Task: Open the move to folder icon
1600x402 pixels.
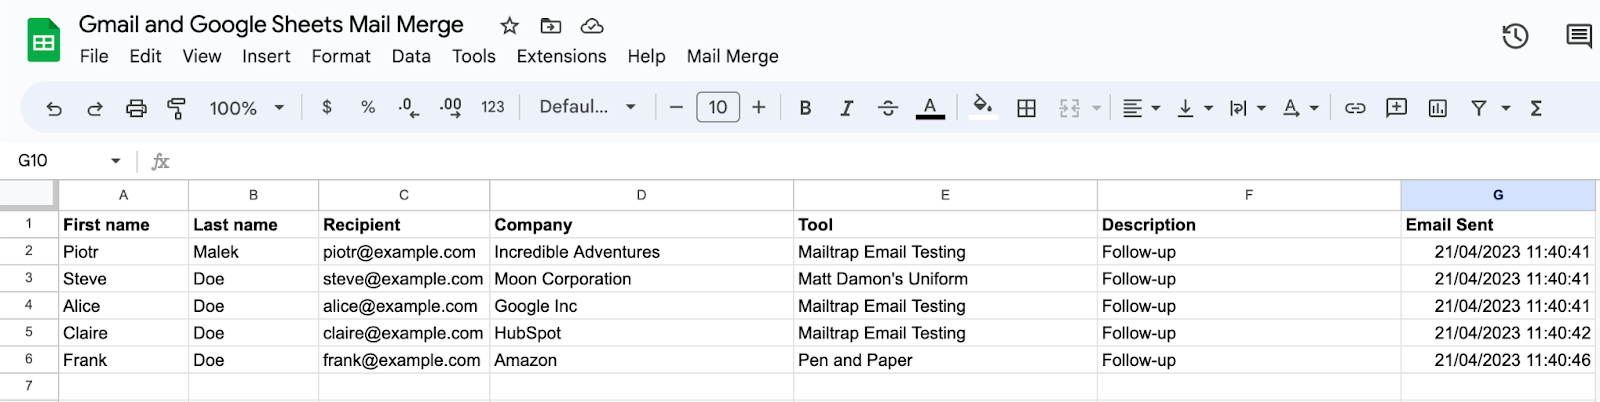Action: click(x=551, y=26)
